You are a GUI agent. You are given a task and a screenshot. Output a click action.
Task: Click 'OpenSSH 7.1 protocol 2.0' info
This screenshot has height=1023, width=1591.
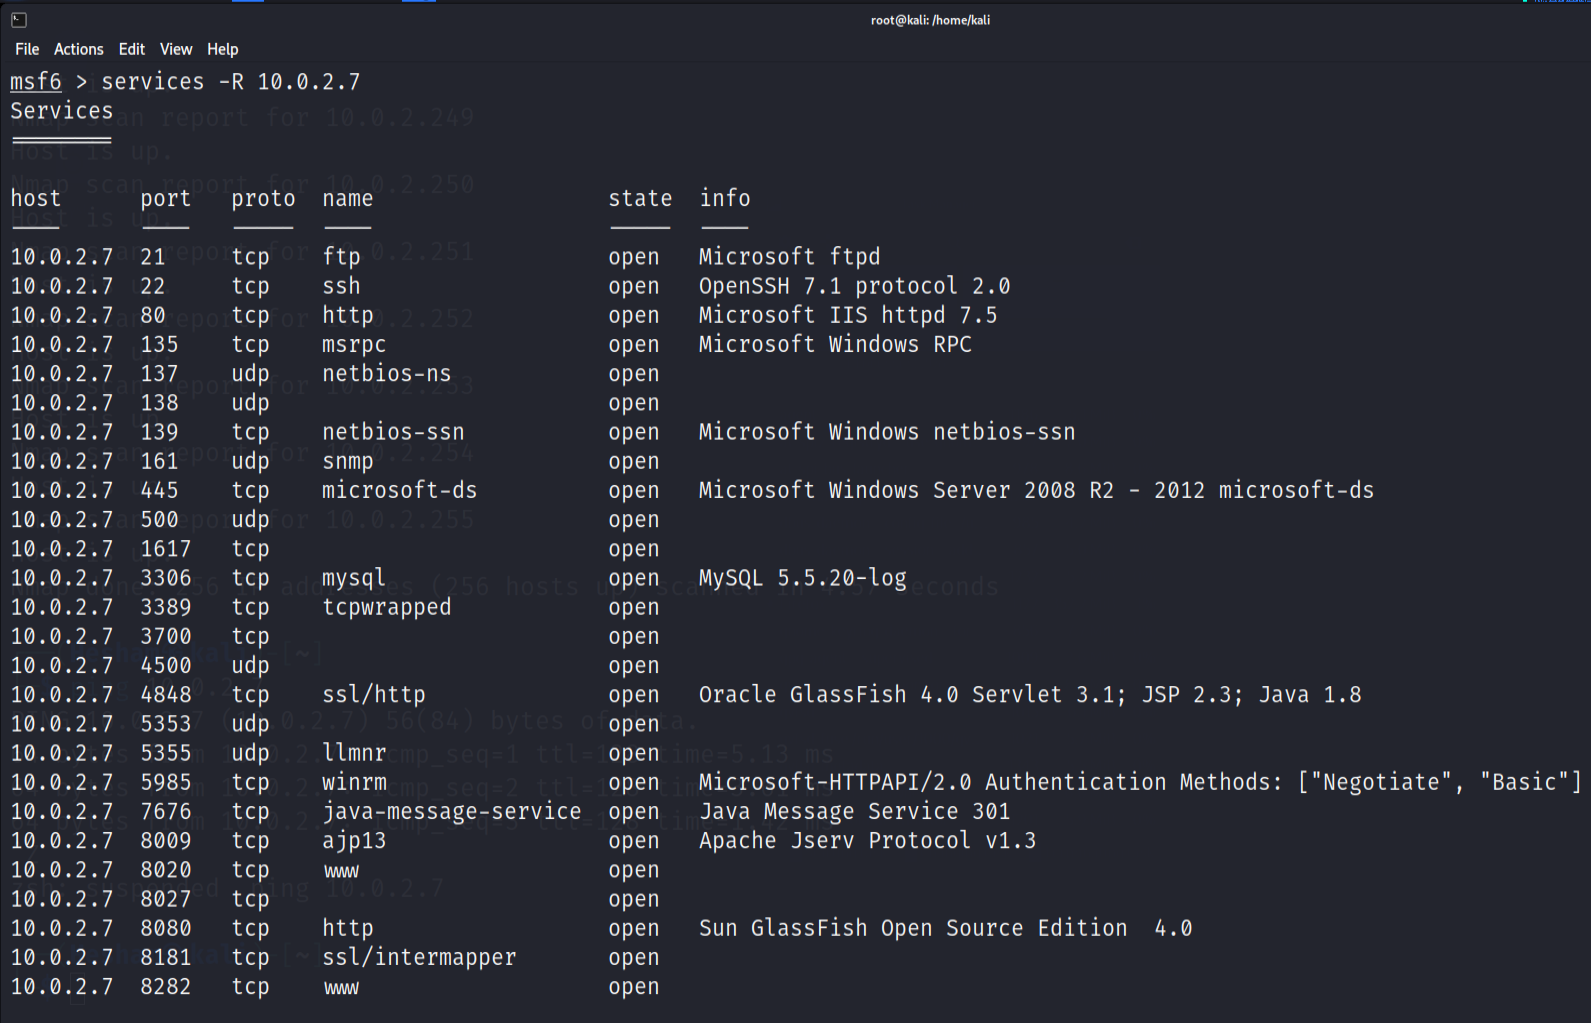(x=855, y=286)
